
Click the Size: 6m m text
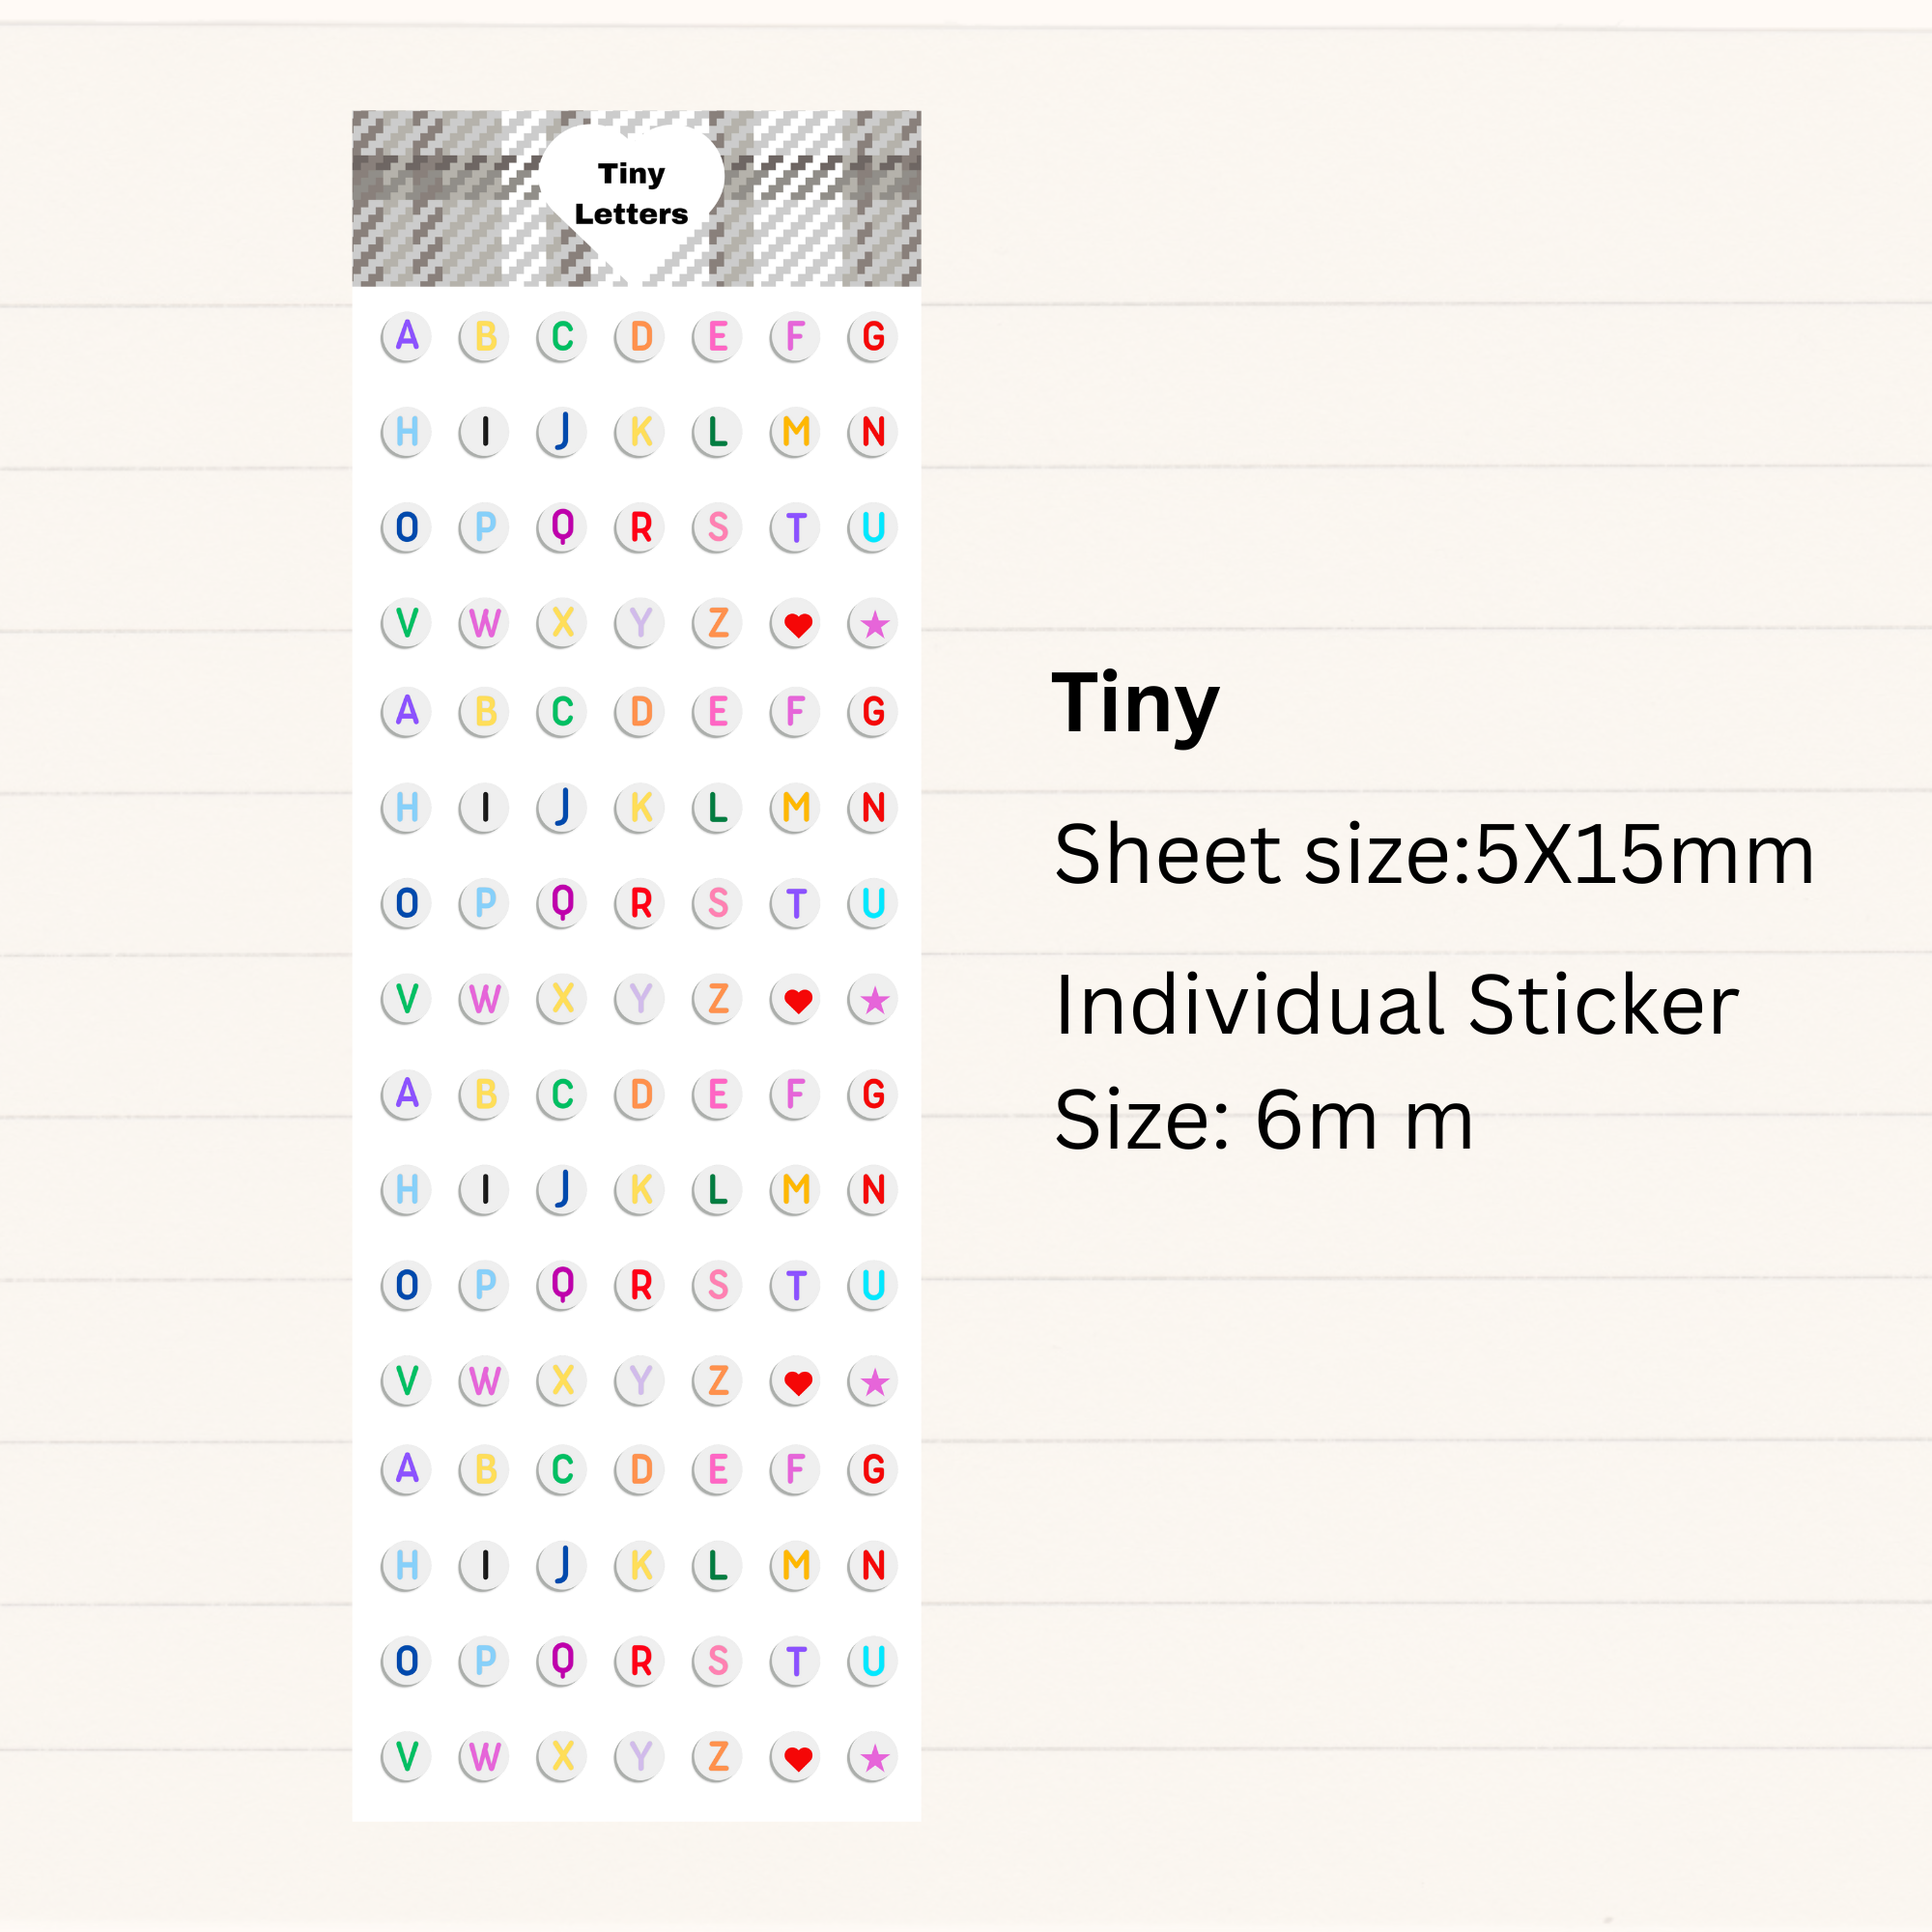[1263, 1120]
